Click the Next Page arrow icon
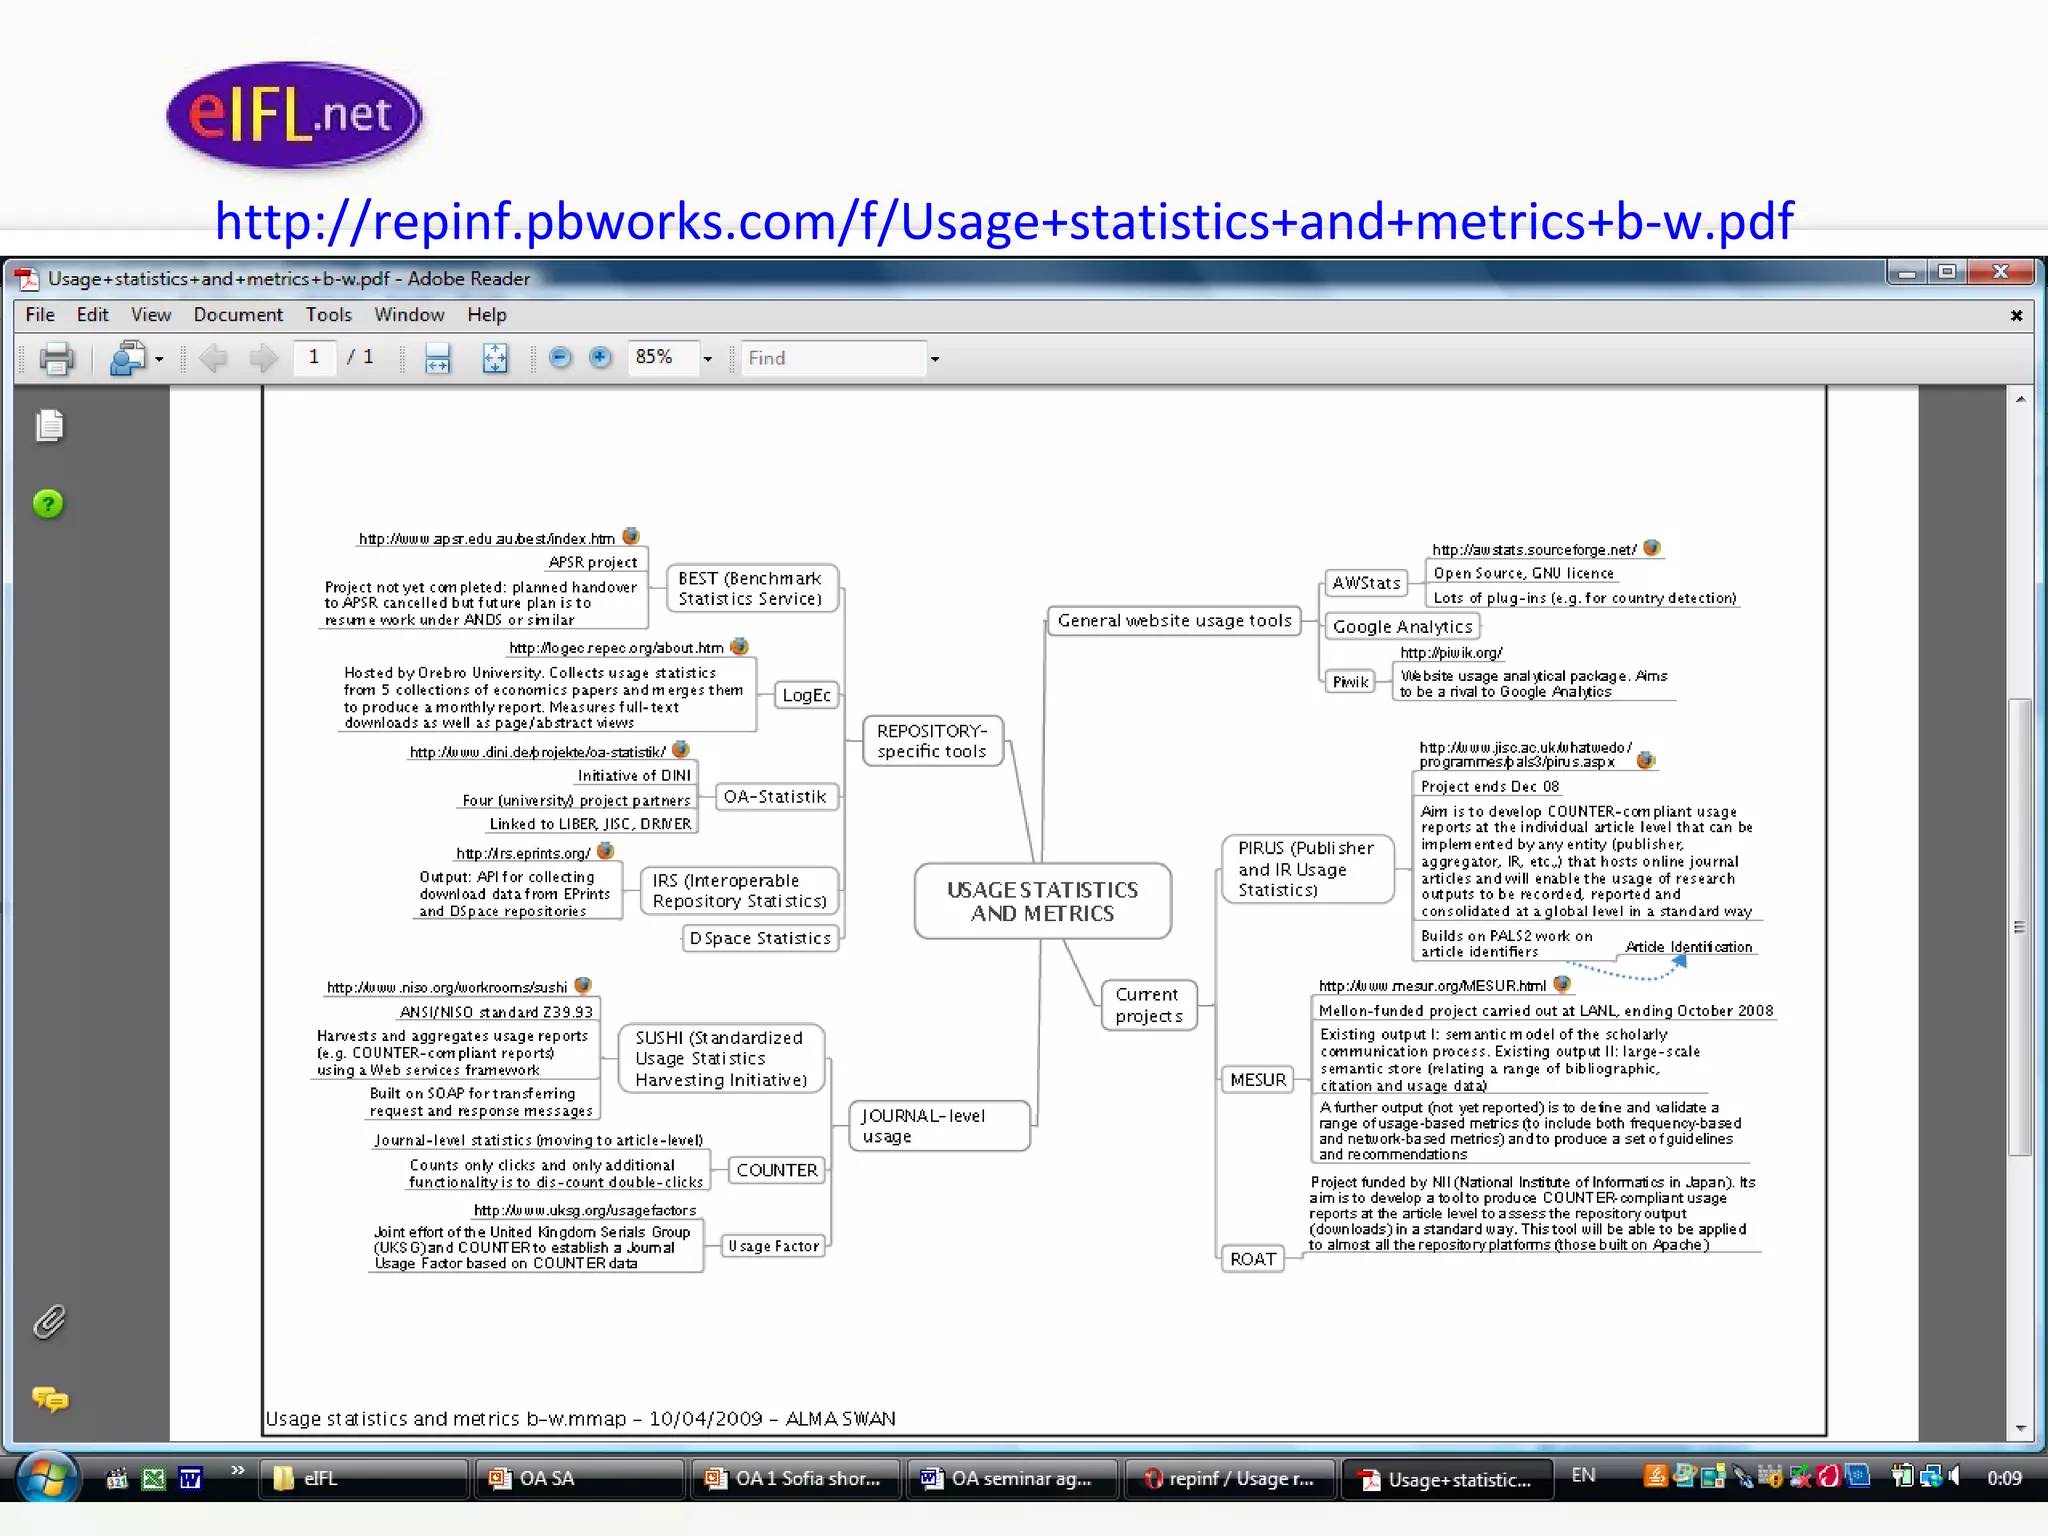This screenshot has width=2048, height=1536. click(x=263, y=358)
